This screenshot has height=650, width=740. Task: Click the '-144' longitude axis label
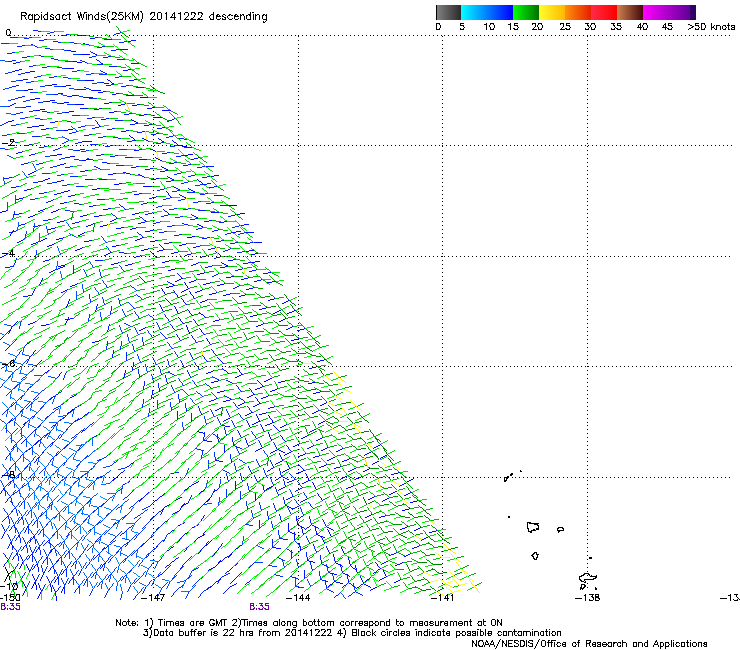[298, 598]
